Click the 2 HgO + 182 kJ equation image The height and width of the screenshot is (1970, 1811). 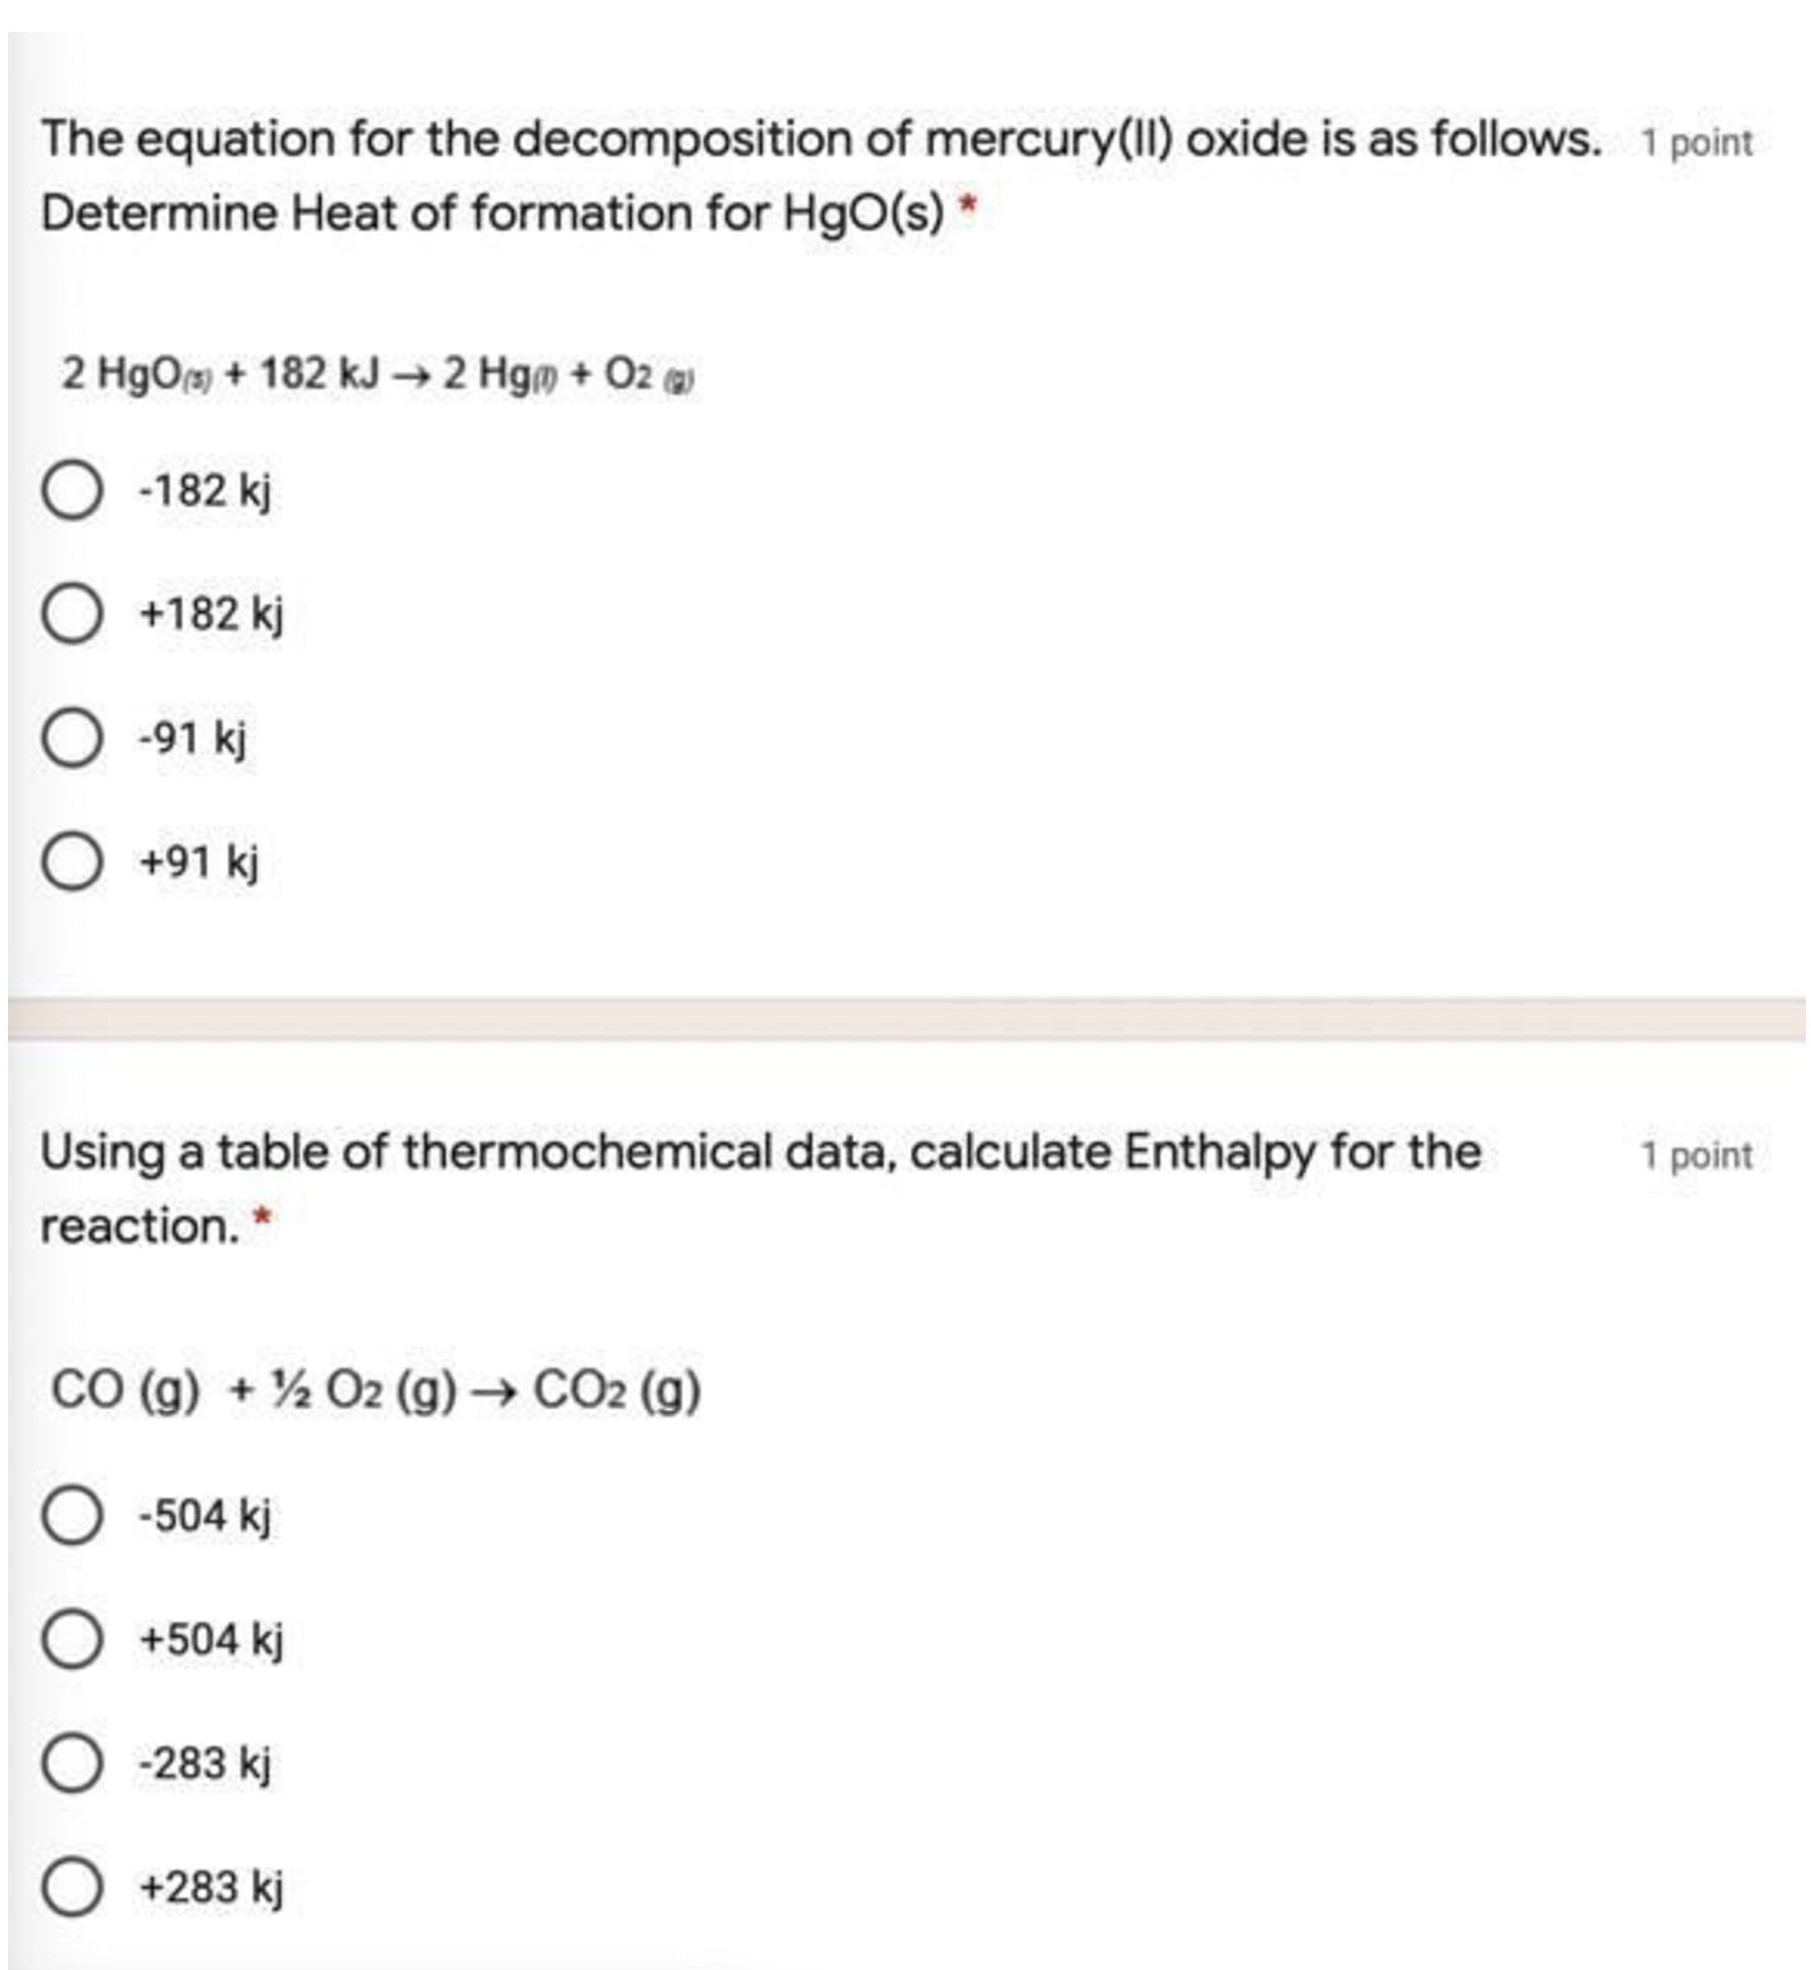point(378,375)
